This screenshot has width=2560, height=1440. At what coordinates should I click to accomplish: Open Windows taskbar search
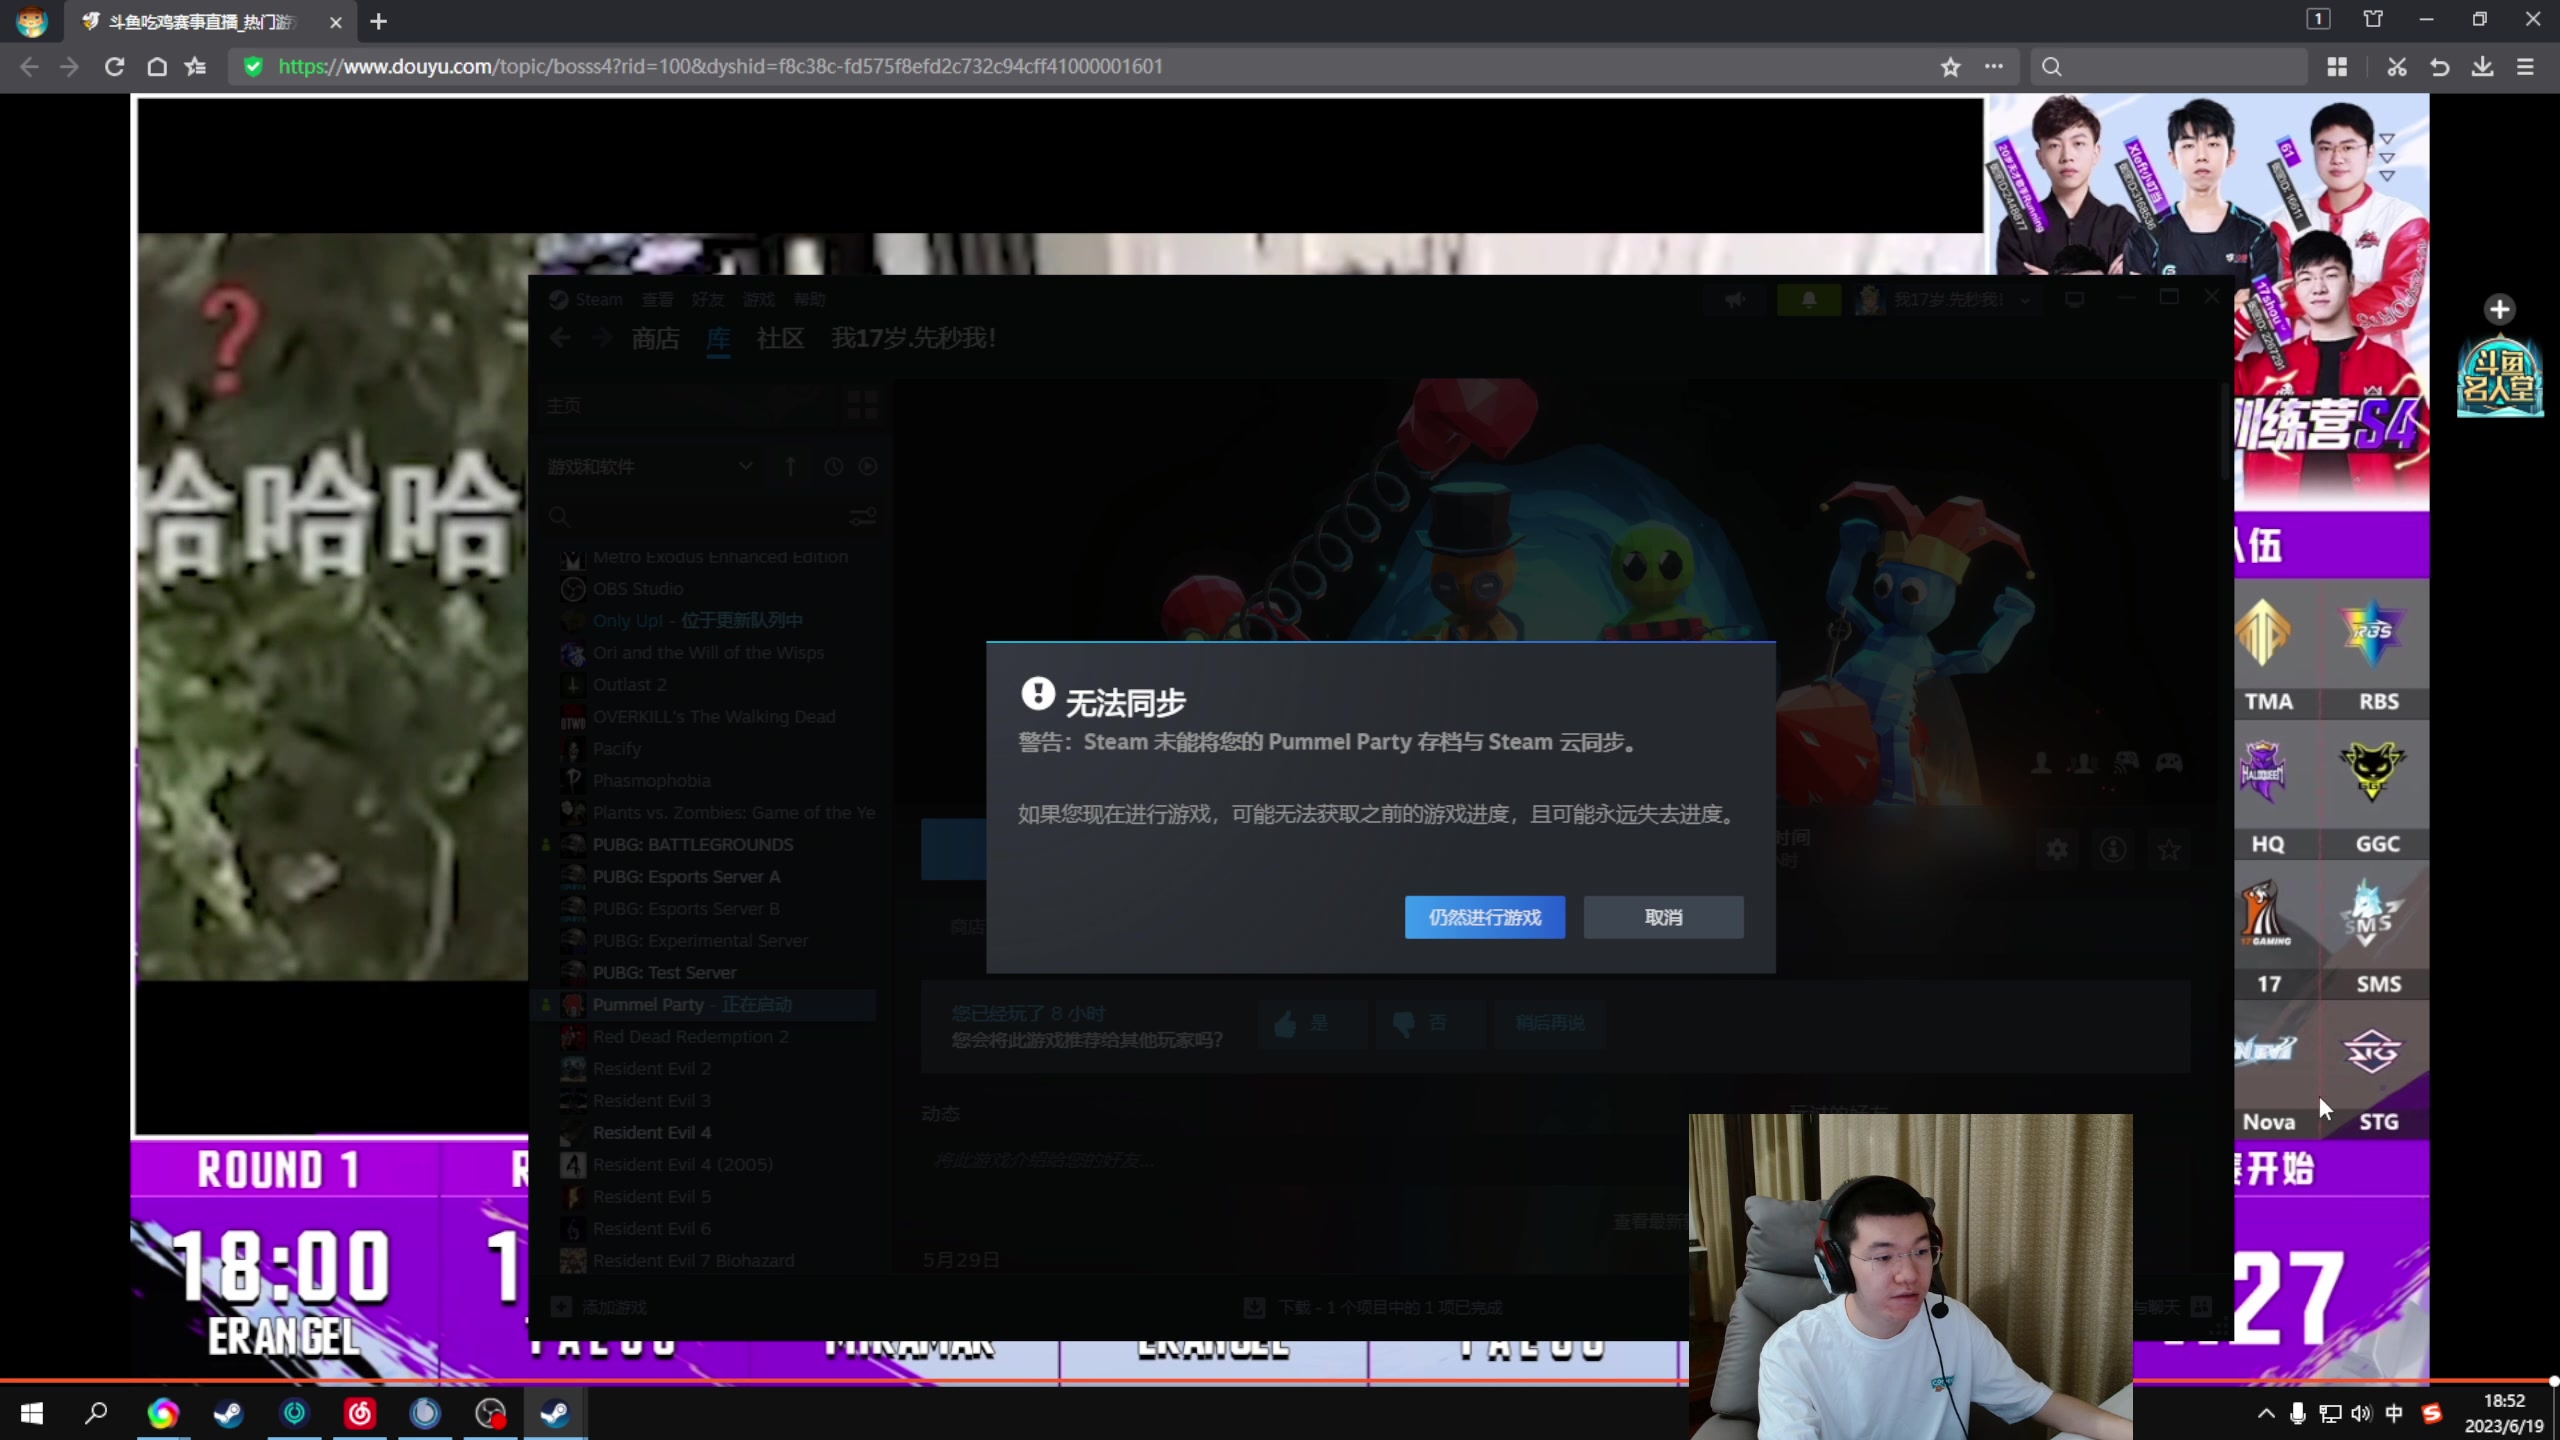[x=96, y=1413]
